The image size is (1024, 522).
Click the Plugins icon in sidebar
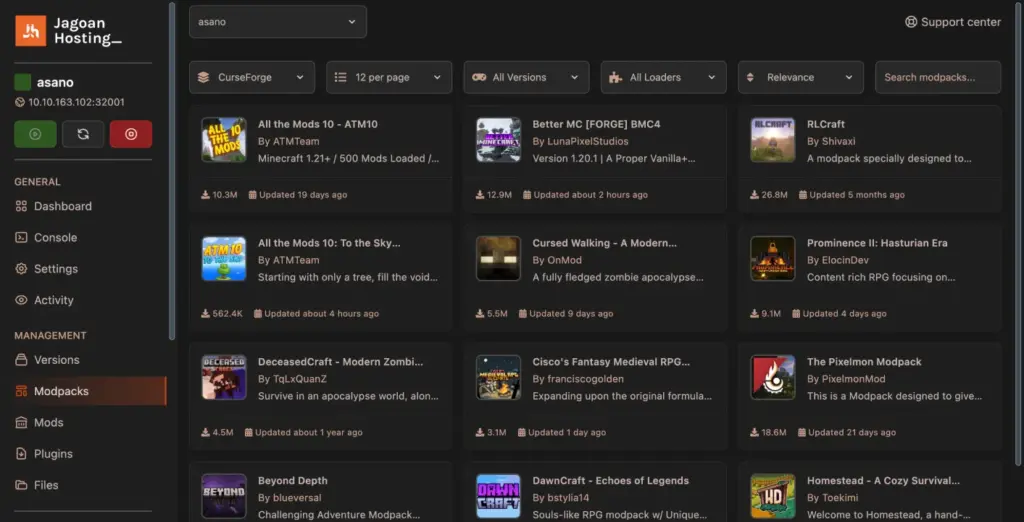[x=22, y=454]
